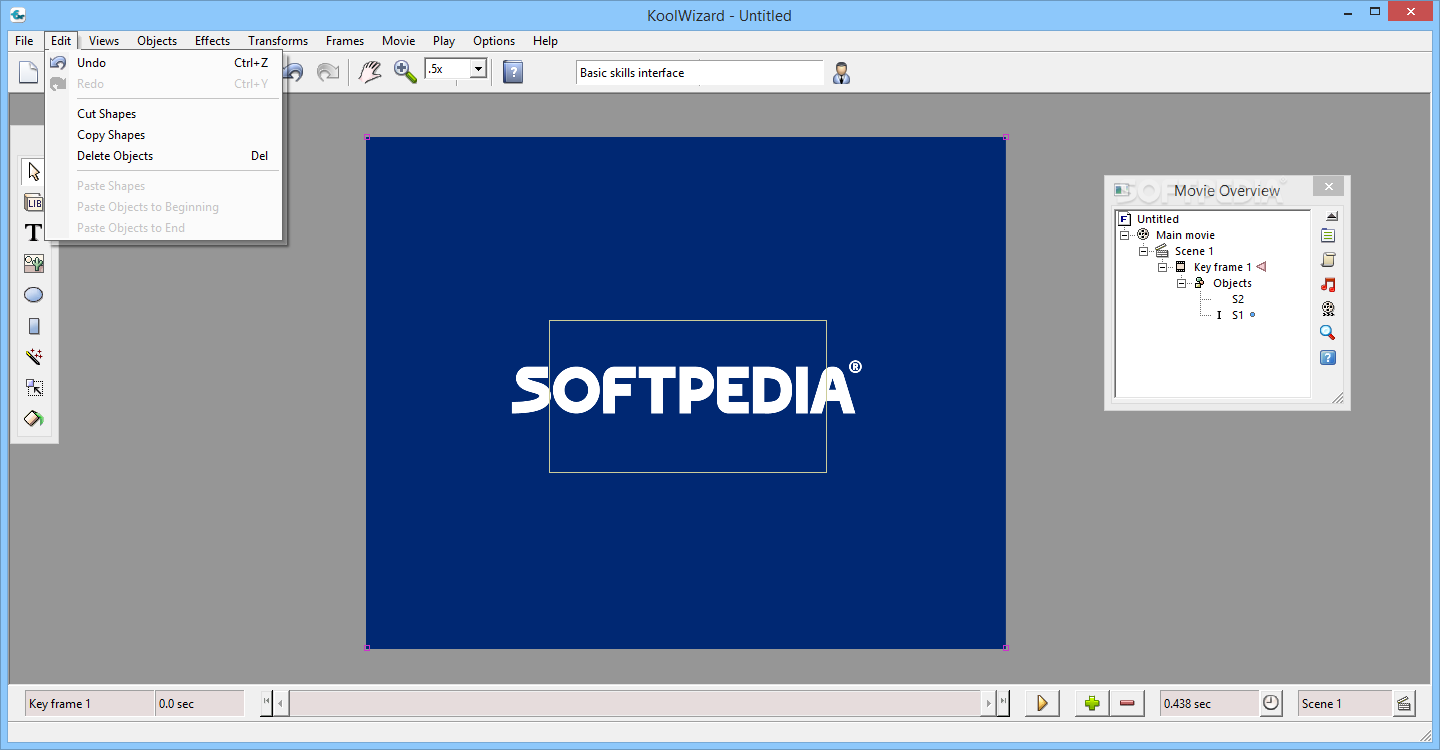Image resolution: width=1440 pixels, height=750 pixels.
Task: Click the SOFTPEDIA logo shape on canvas
Action: tap(686, 388)
